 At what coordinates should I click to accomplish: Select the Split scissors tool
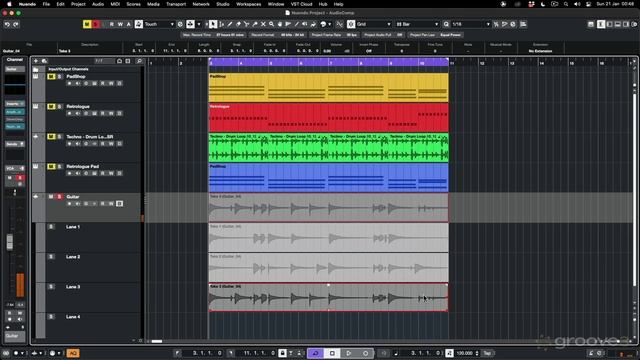point(247,24)
